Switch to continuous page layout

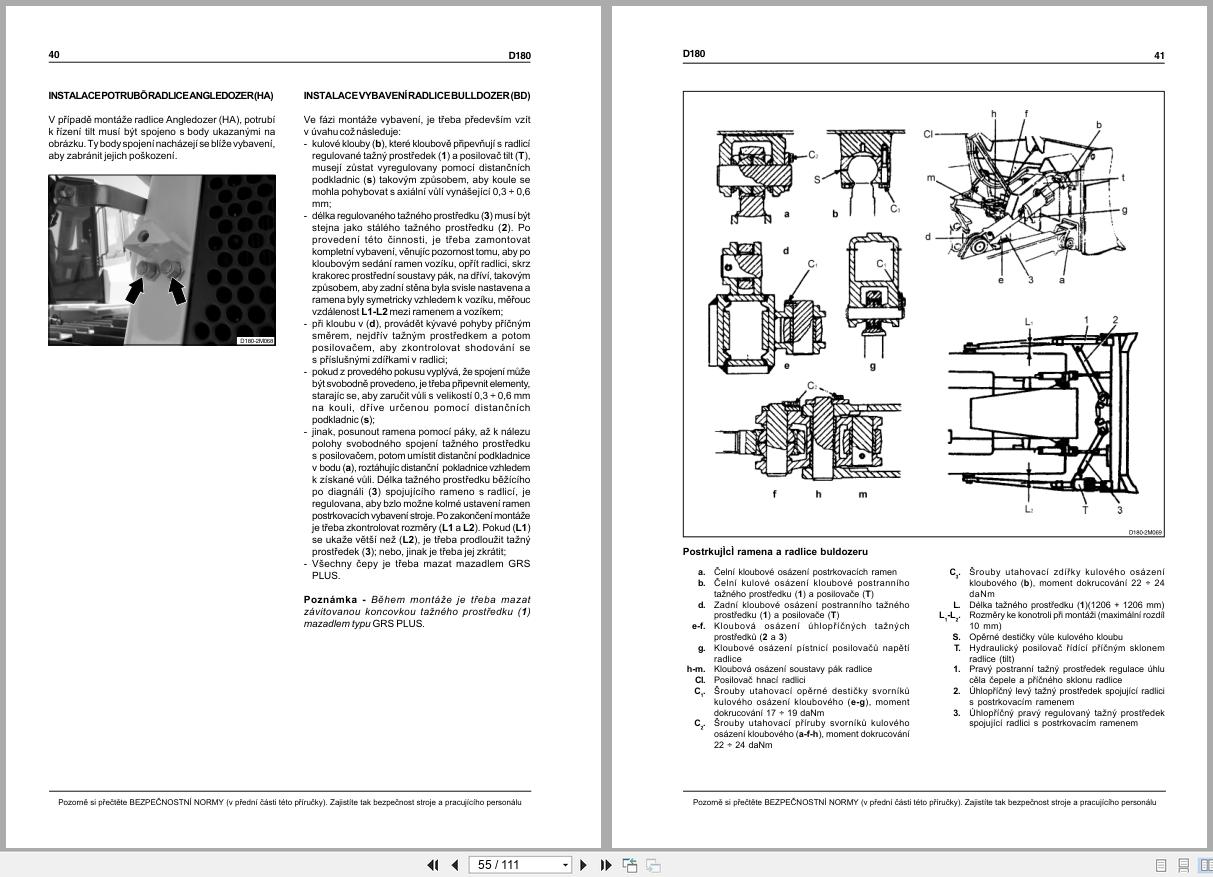point(1183,866)
